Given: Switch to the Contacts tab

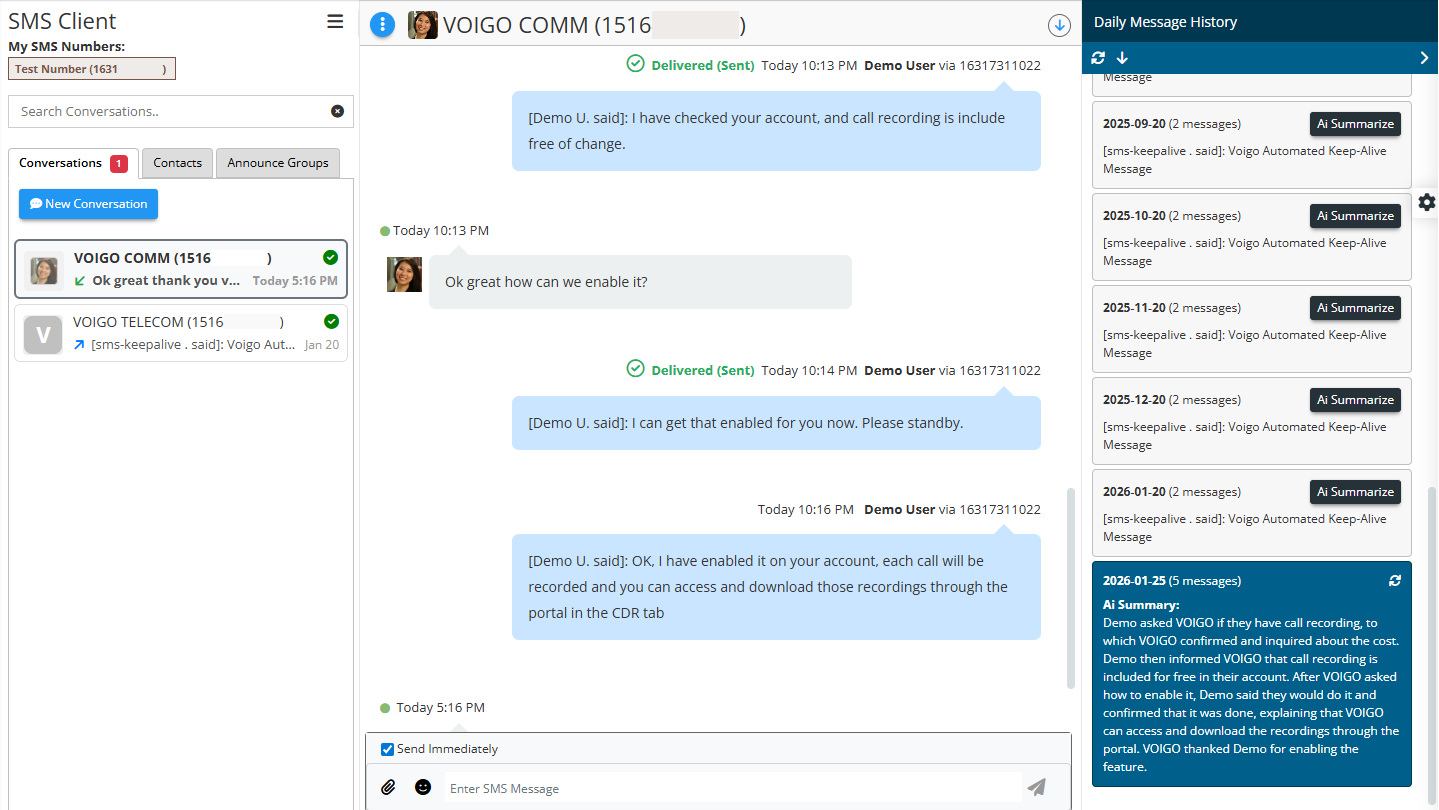Looking at the screenshot, I should coord(177,163).
